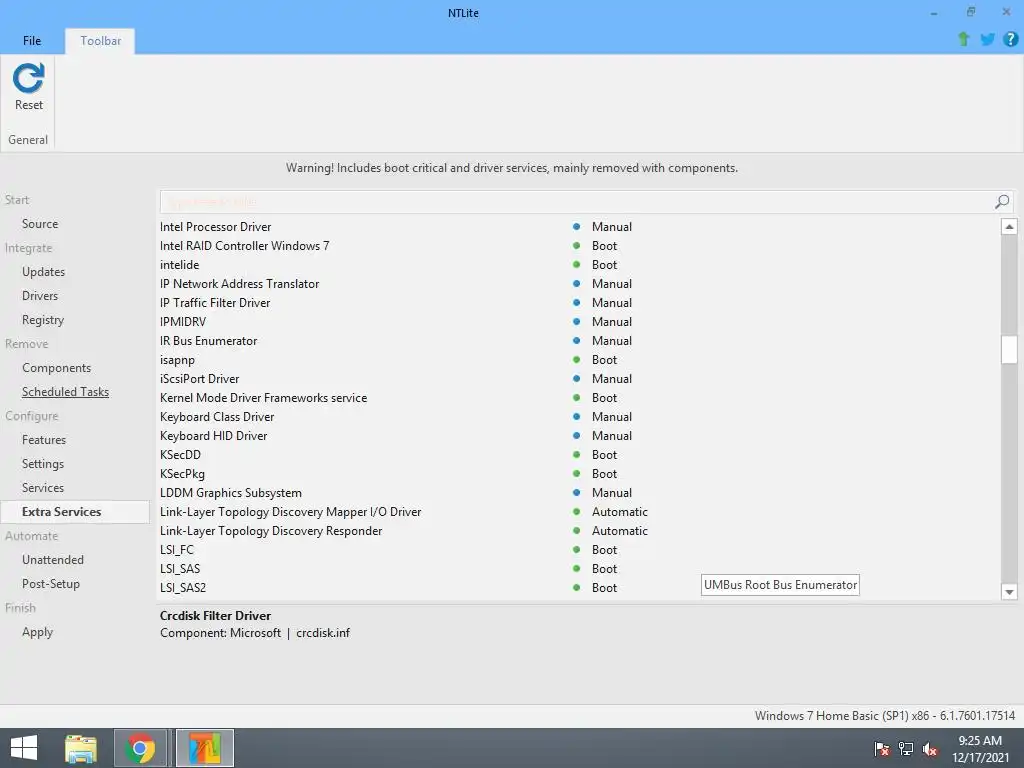Click the status dot for LSI_SAS2
The image size is (1024, 768).
coord(577,587)
